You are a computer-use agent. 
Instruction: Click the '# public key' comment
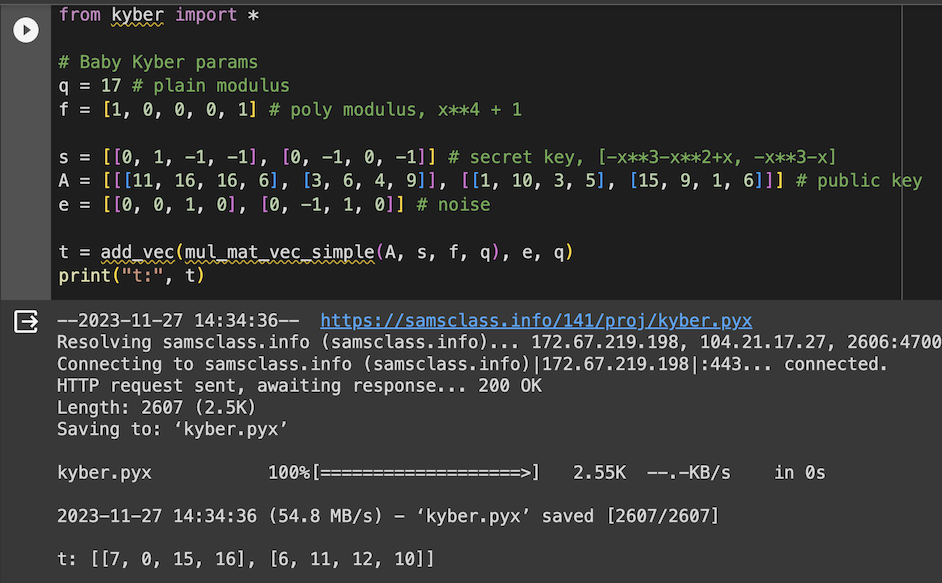click(859, 181)
